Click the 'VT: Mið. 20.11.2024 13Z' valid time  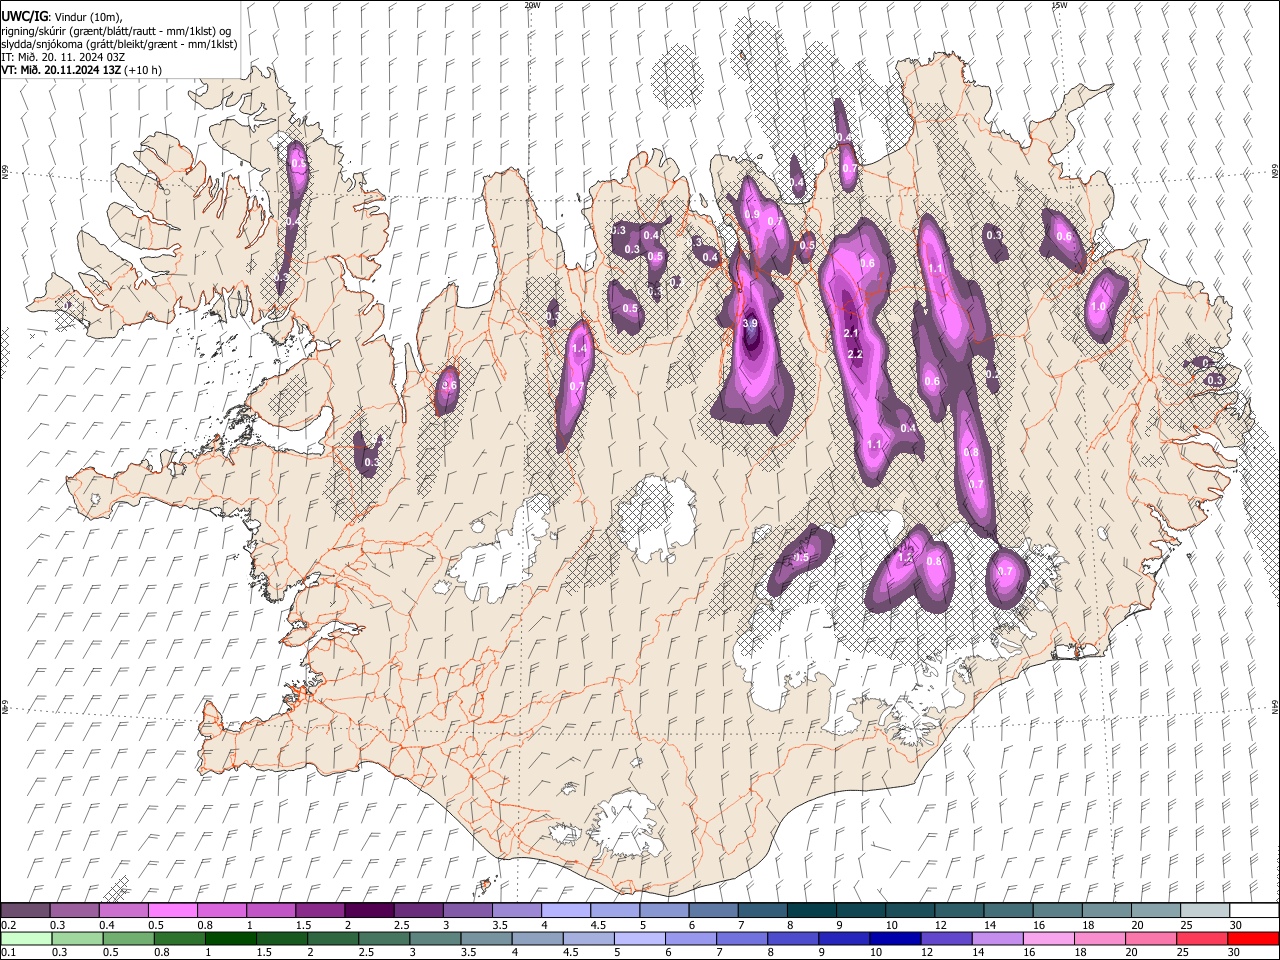pos(61,71)
